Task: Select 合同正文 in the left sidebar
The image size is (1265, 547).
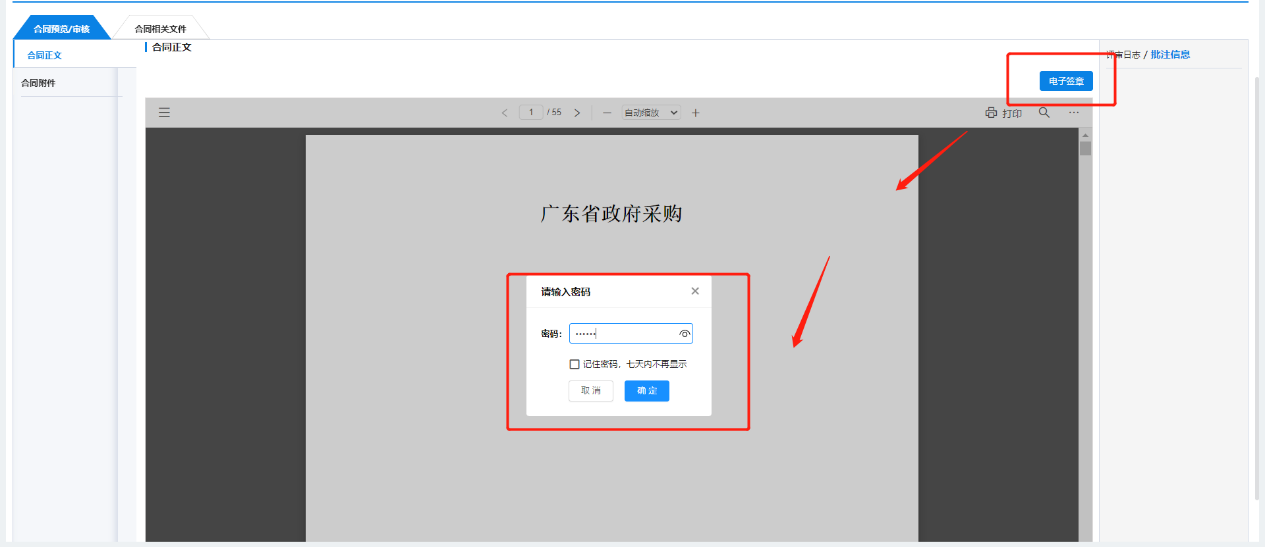Action: [44, 55]
